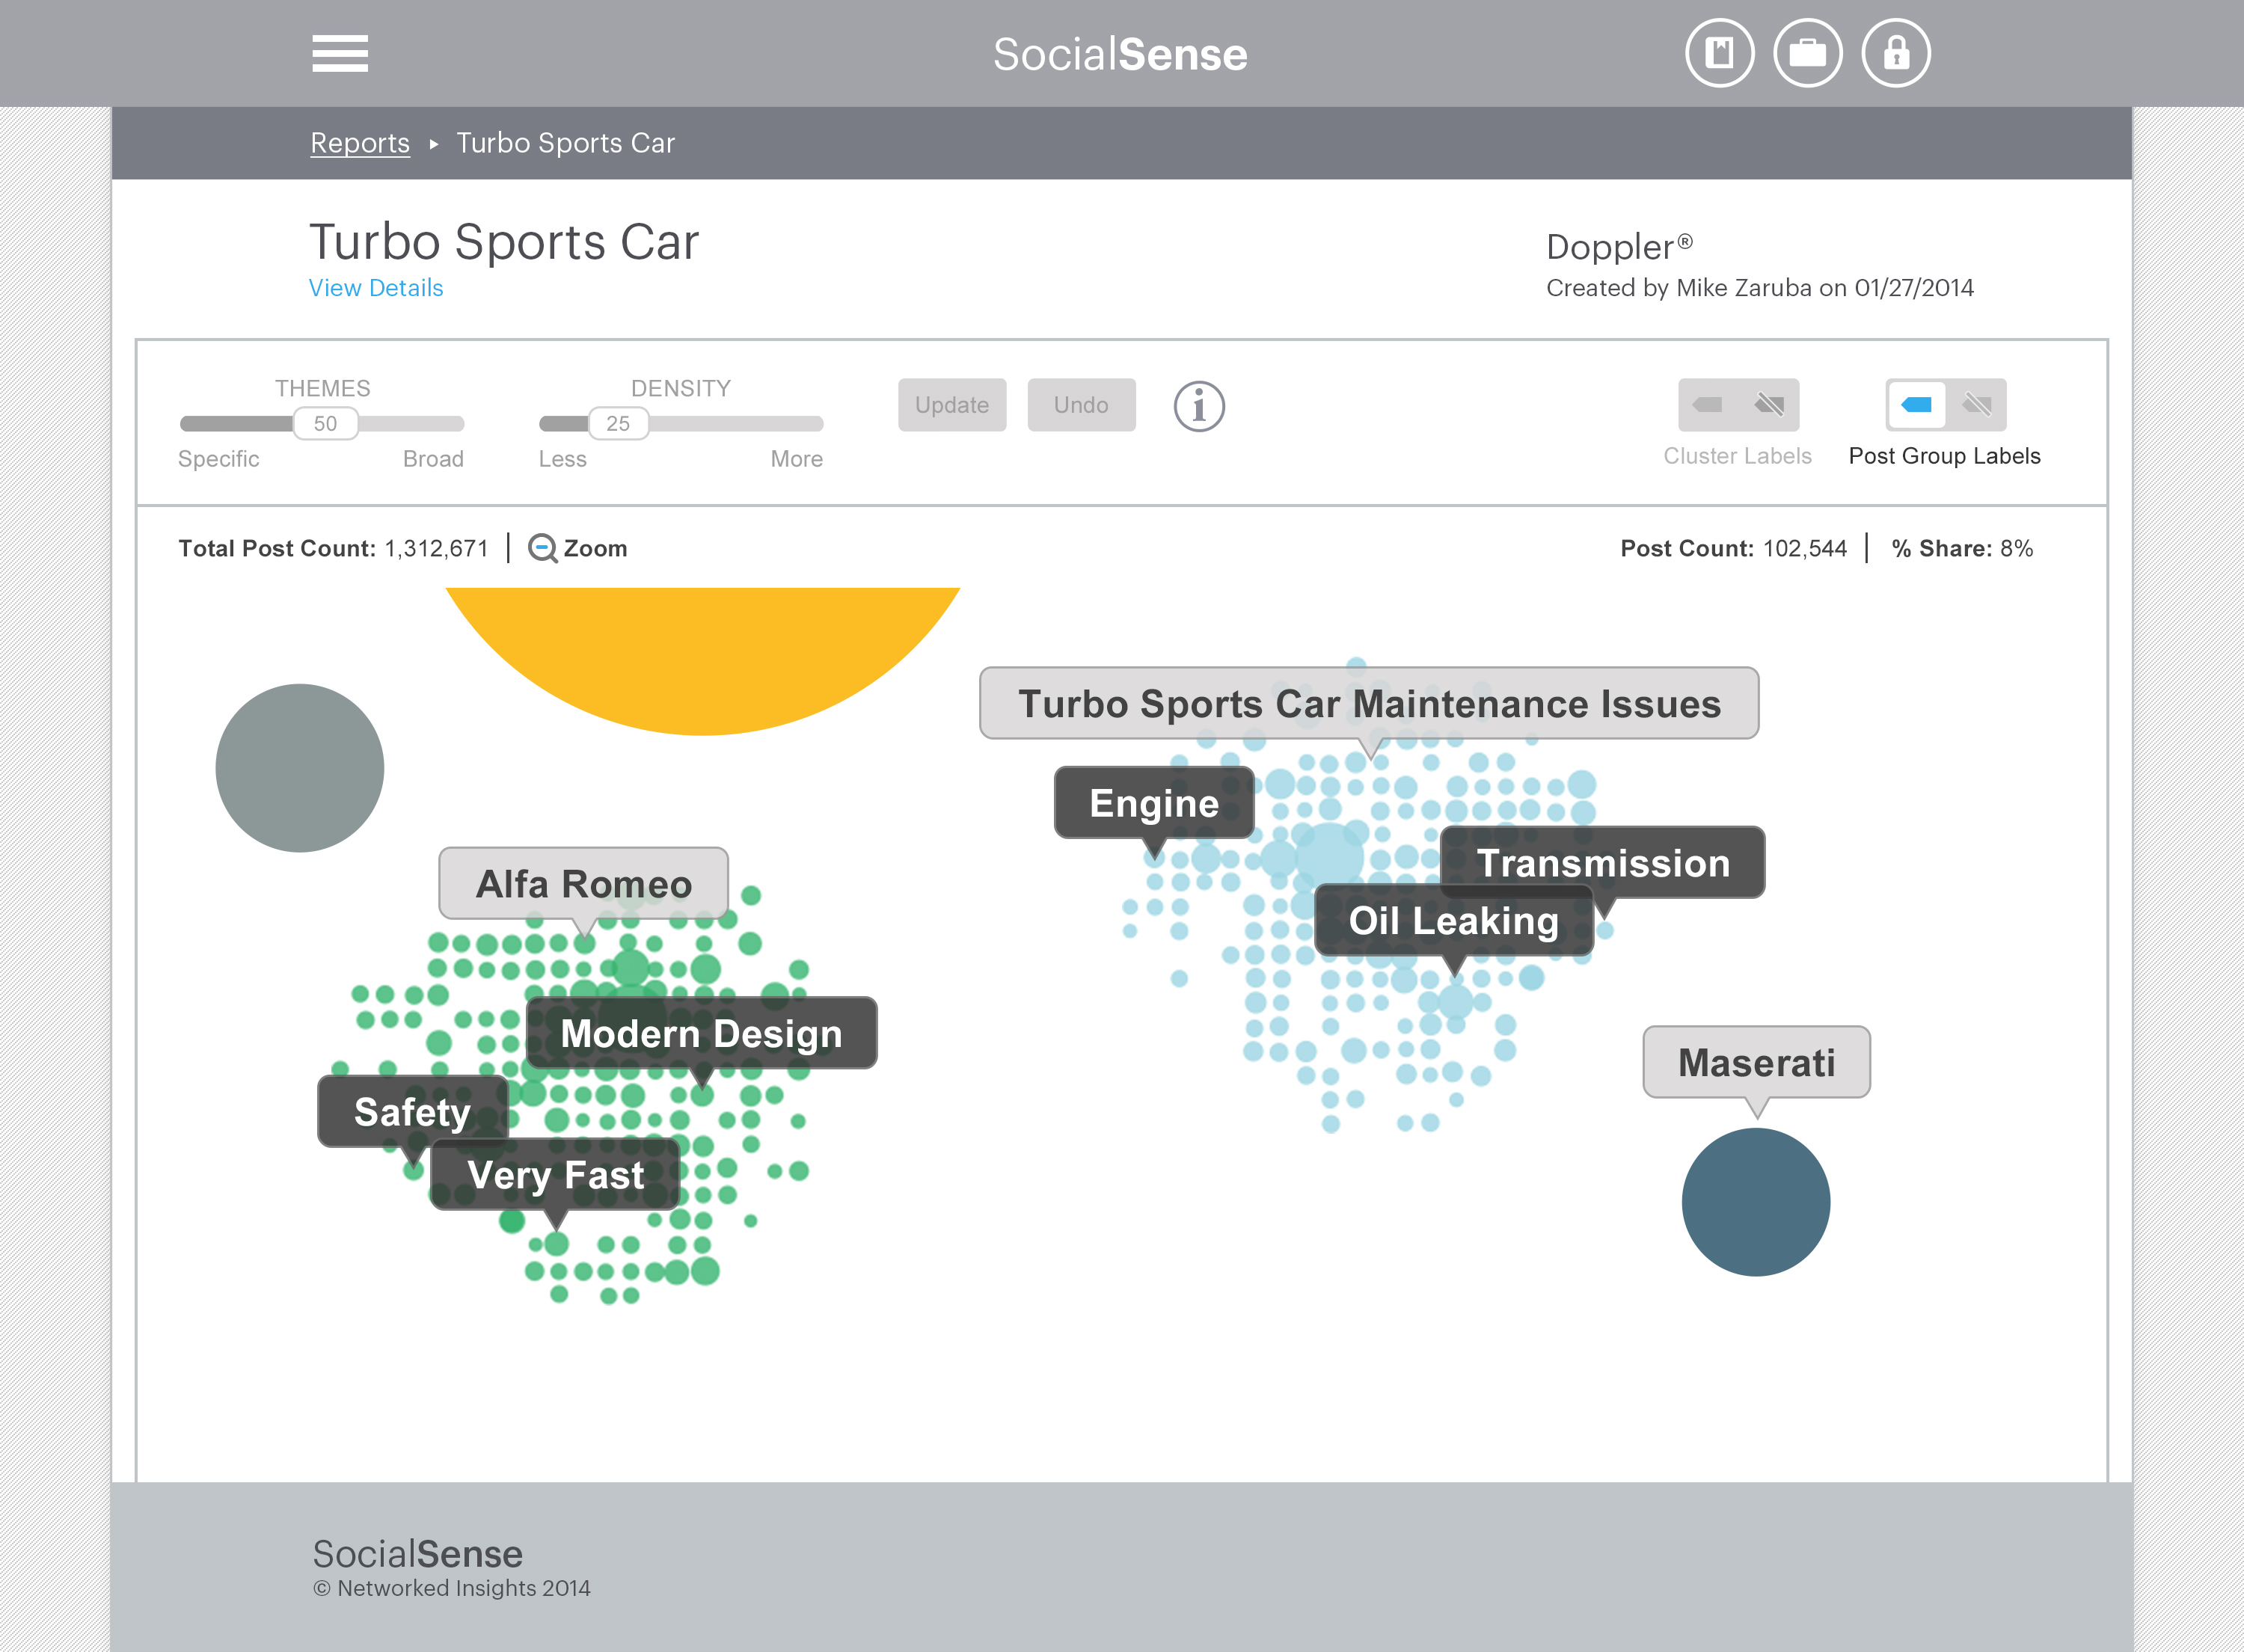Open the briefcase icon in header
The height and width of the screenshot is (1652, 2244).
(x=1807, y=53)
